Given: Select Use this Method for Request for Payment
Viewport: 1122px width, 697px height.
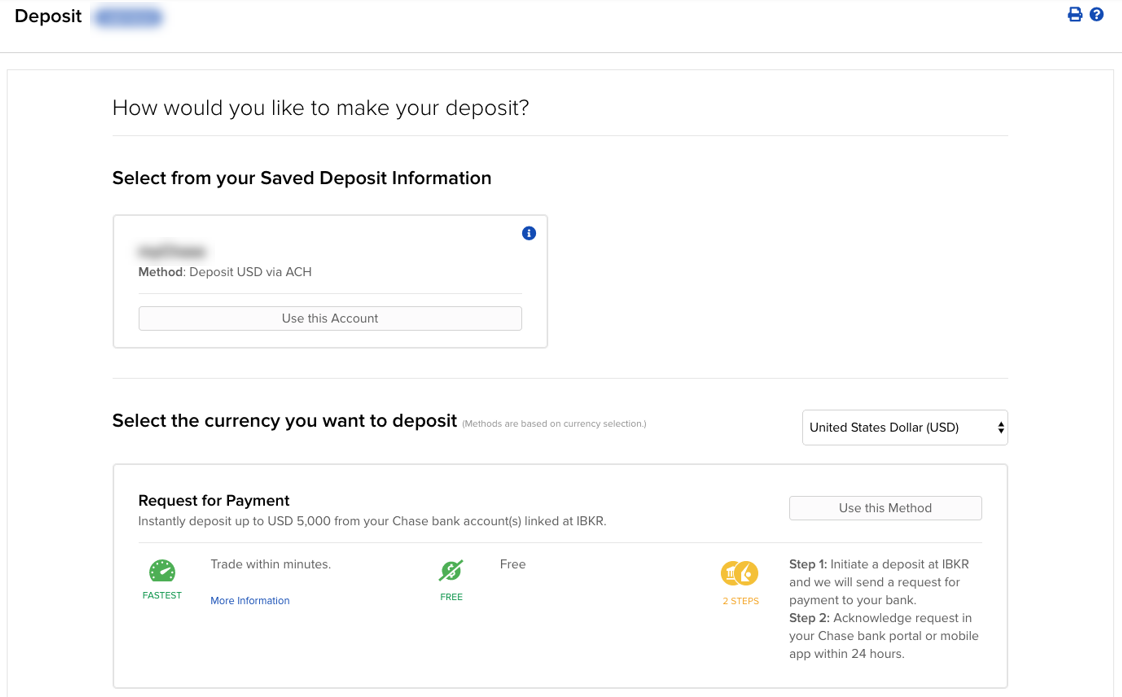Looking at the screenshot, I should coord(884,508).
